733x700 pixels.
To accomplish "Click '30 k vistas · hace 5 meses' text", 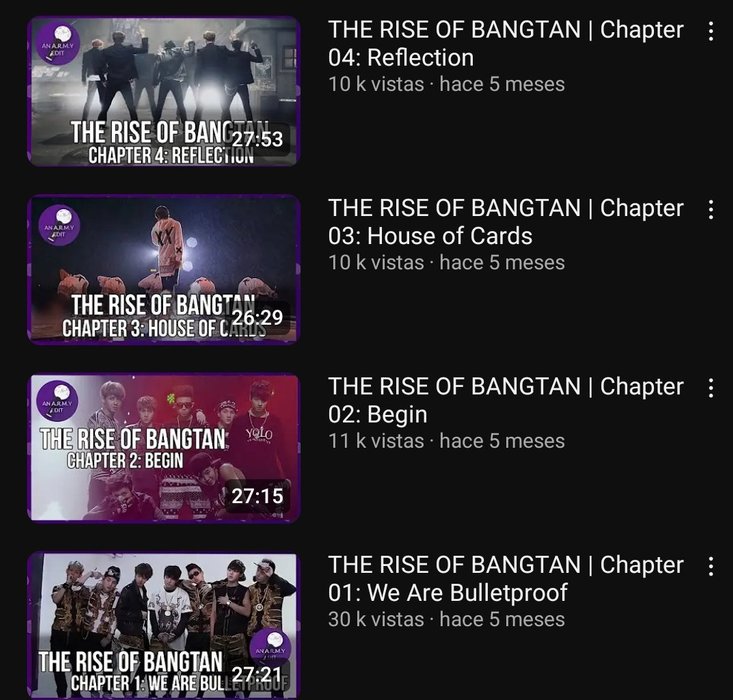I will point(446,619).
